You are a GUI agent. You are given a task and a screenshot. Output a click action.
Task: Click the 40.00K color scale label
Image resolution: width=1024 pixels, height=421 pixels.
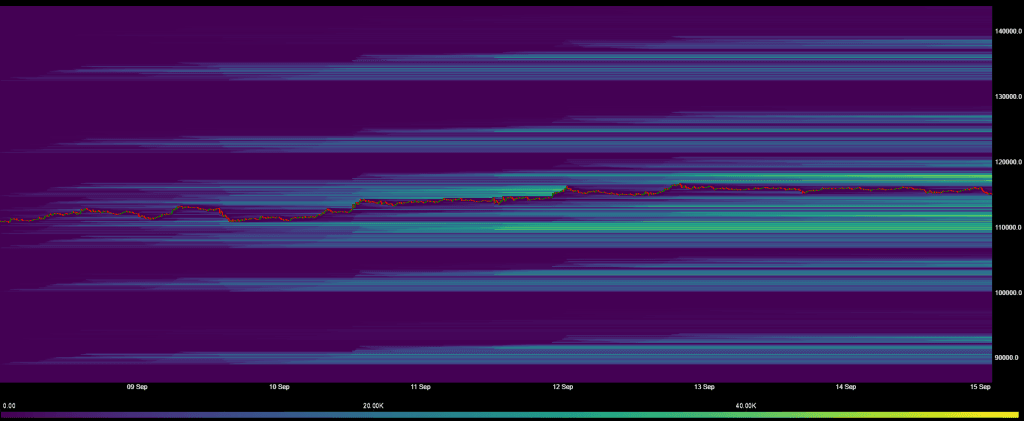746,406
